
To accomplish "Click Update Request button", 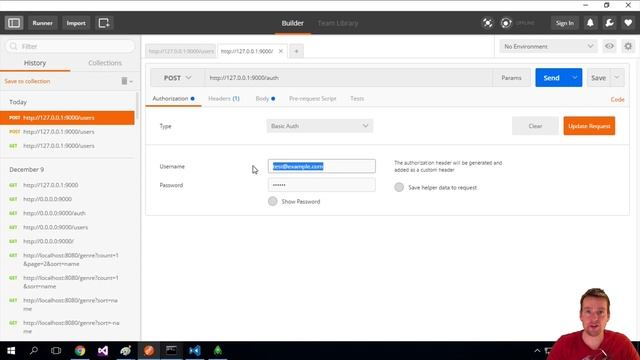I will point(589,126).
